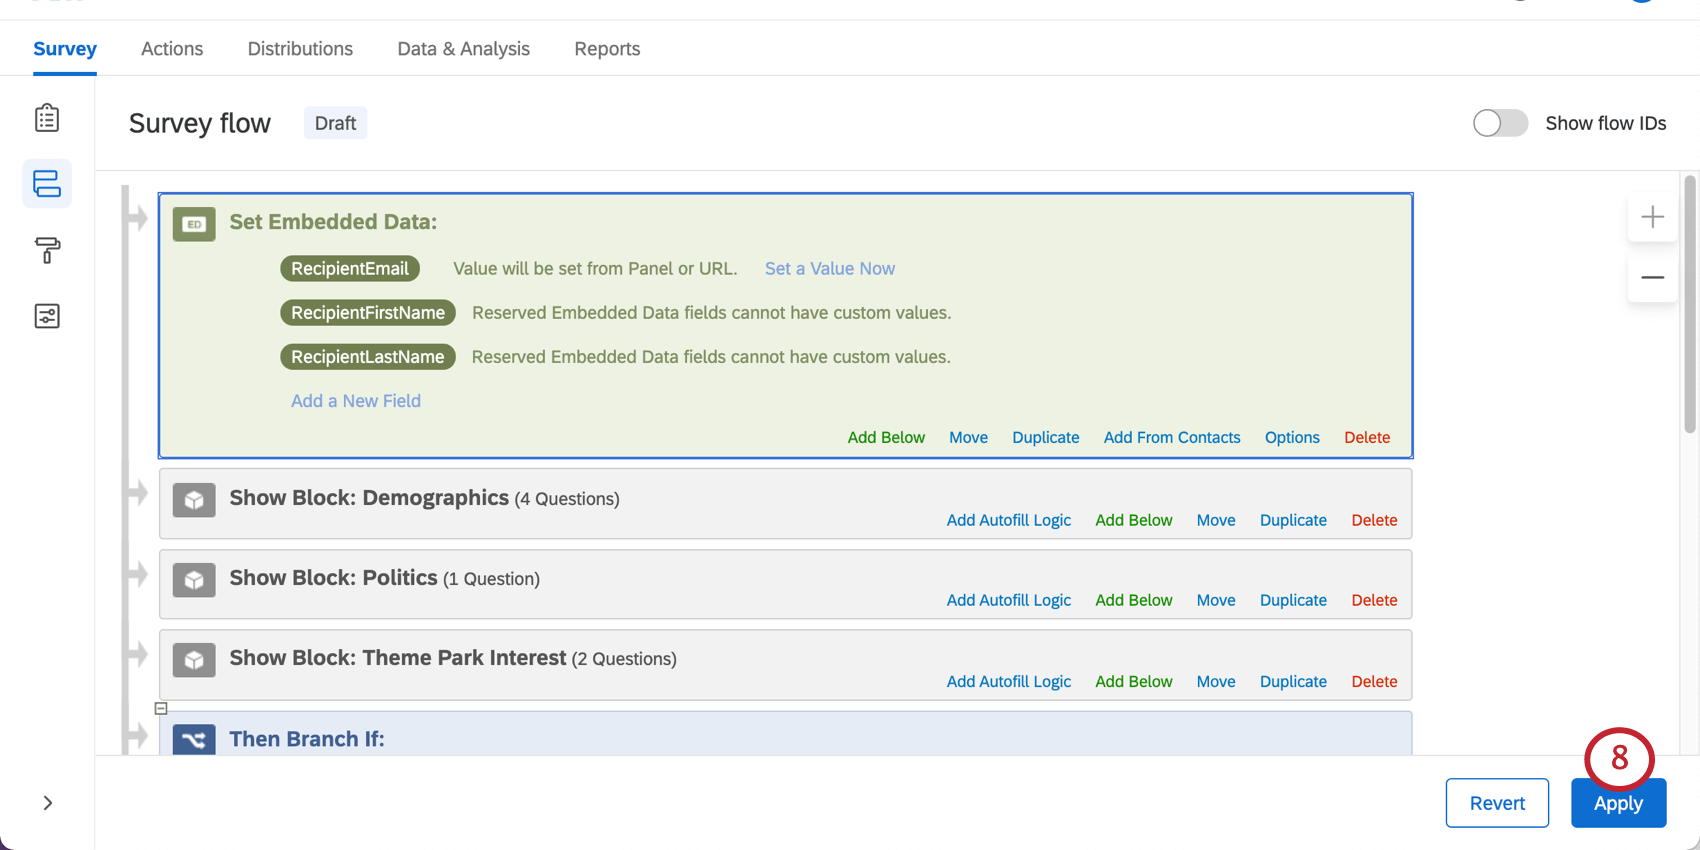
Task: Delete the Politics block
Action: click(1374, 600)
